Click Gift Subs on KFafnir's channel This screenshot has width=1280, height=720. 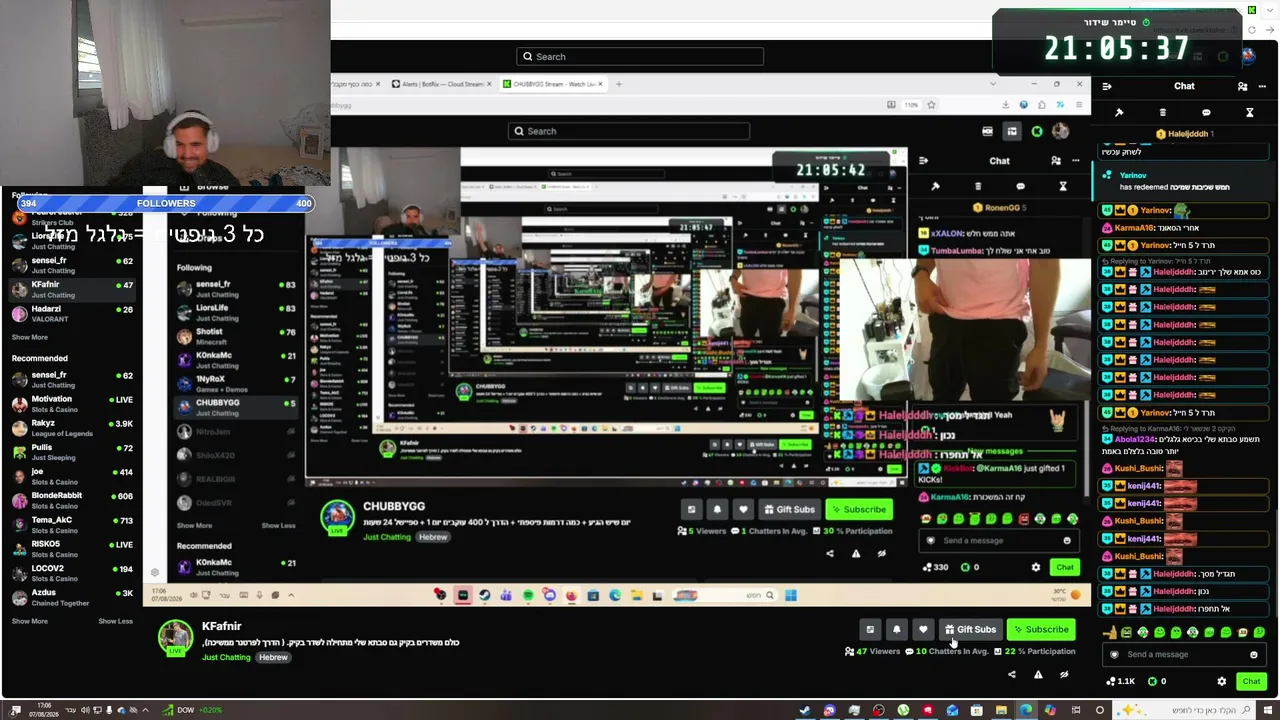970,630
